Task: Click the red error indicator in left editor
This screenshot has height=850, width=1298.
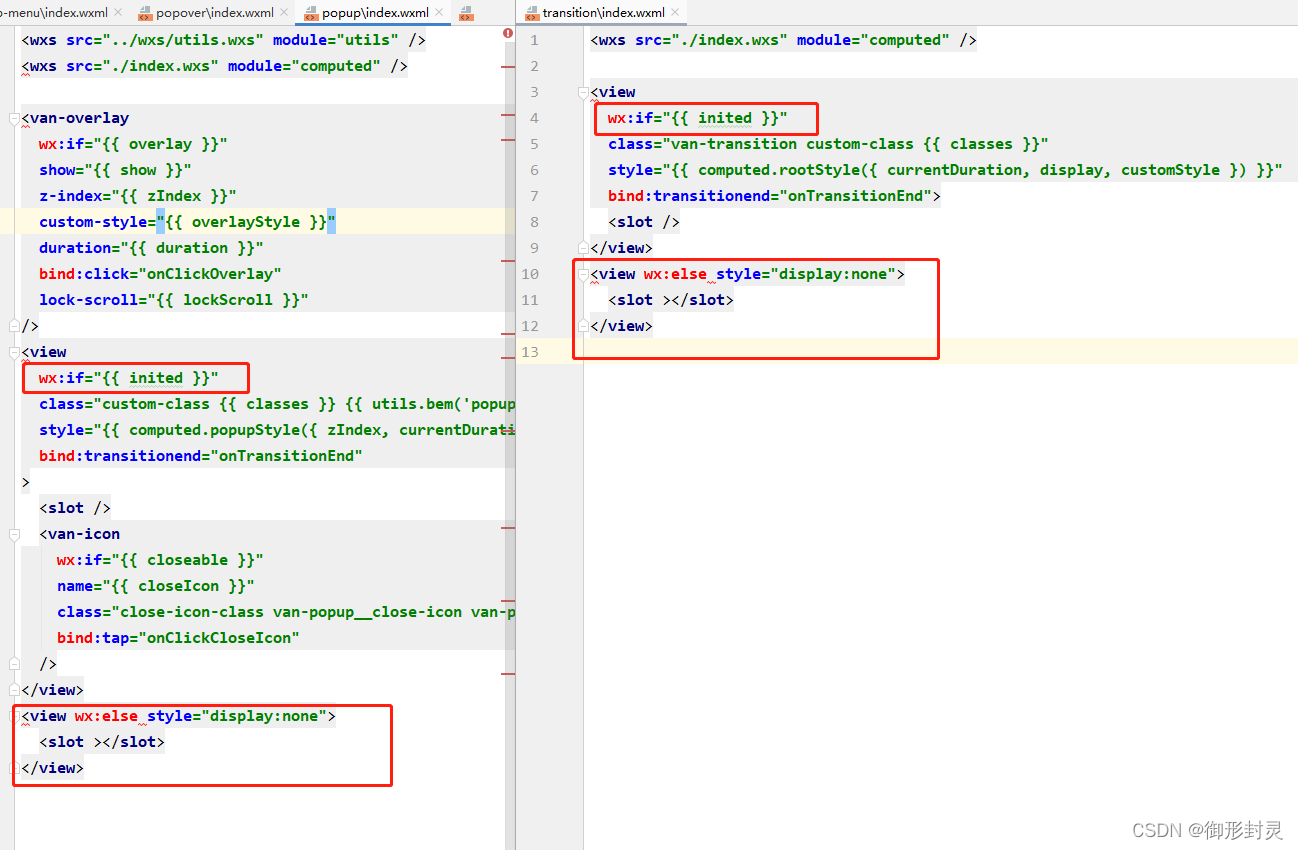Action: pos(508,33)
